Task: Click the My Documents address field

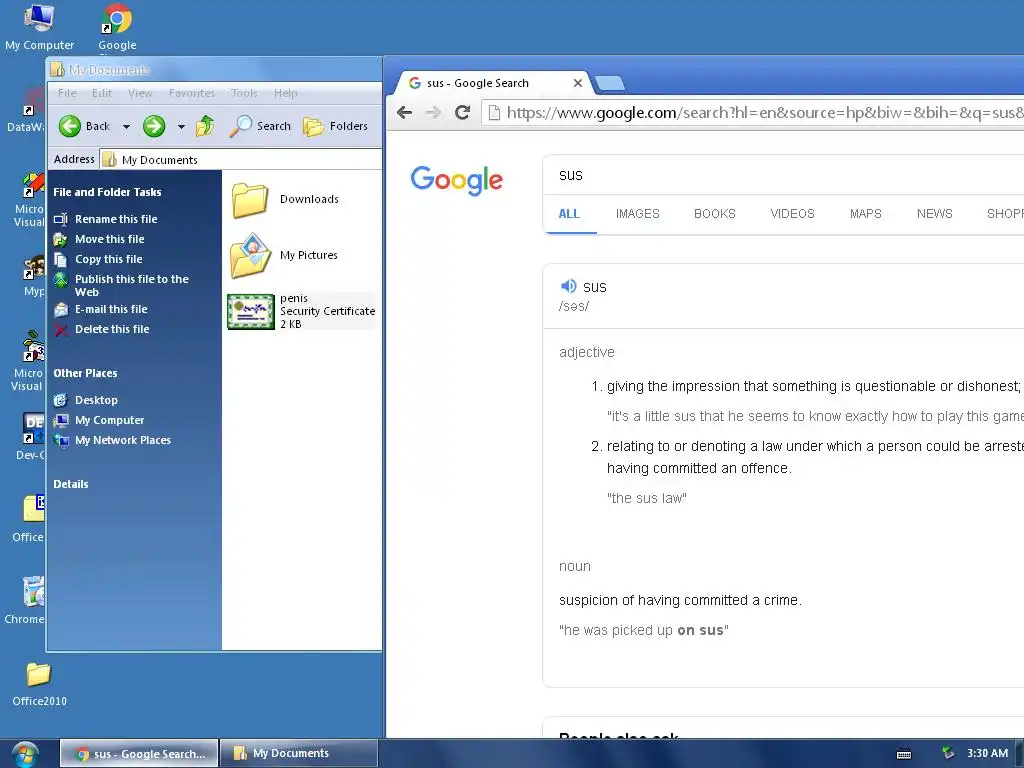Action: pyautogui.click(x=240, y=160)
